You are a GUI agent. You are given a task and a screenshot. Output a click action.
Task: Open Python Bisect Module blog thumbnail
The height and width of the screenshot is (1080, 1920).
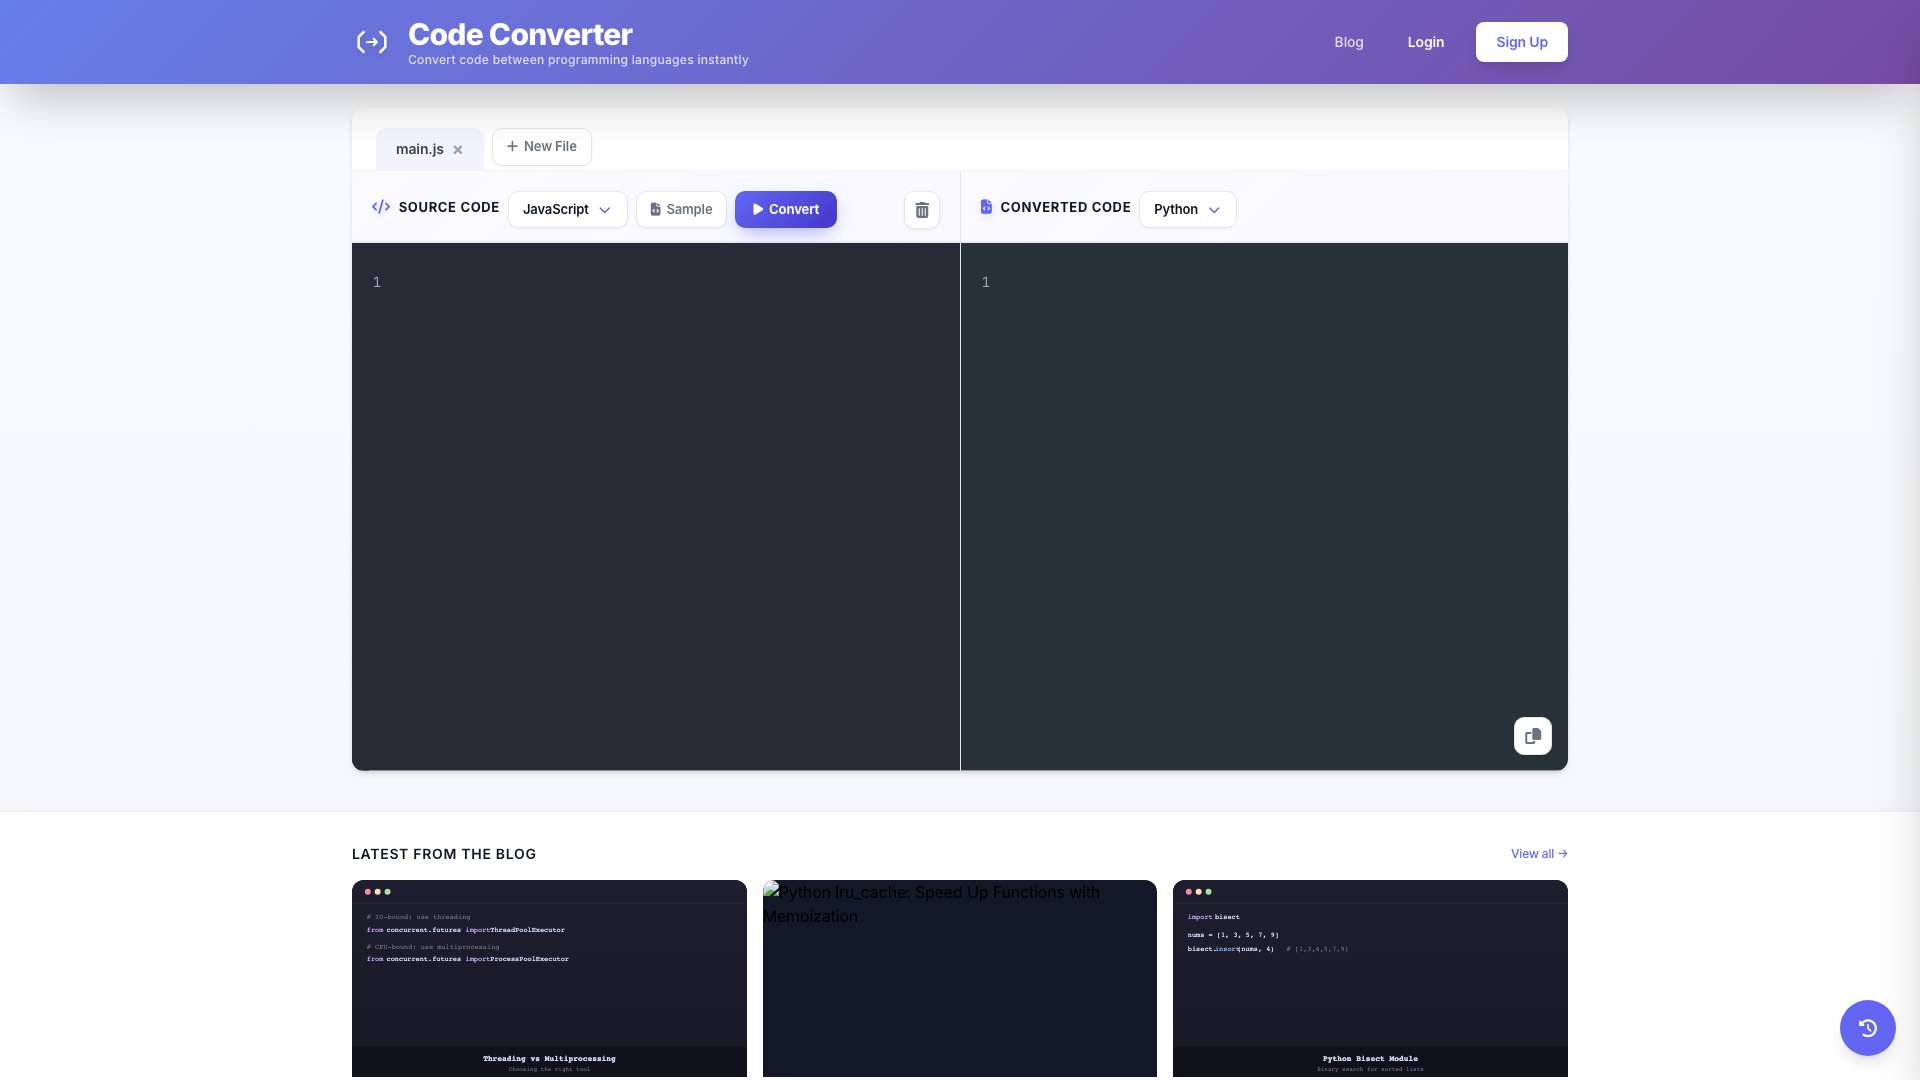(x=1370, y=978)
